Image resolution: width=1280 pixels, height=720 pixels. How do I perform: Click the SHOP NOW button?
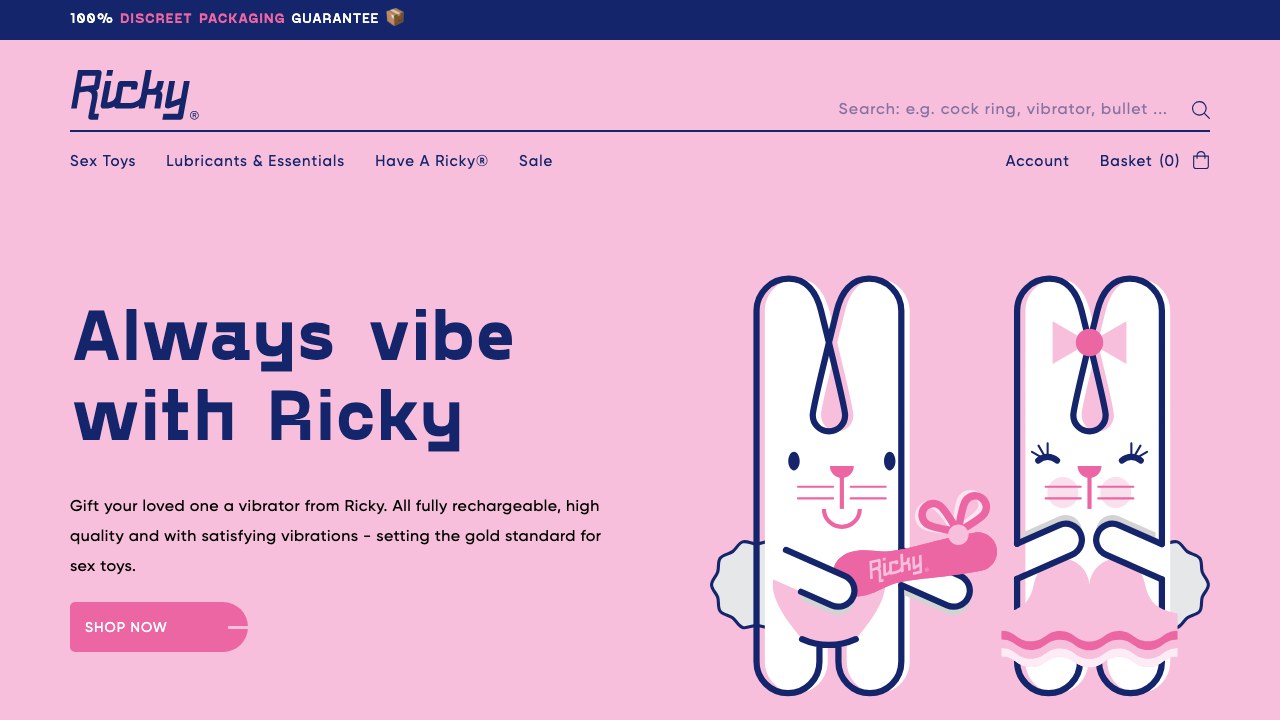[159, 627]
